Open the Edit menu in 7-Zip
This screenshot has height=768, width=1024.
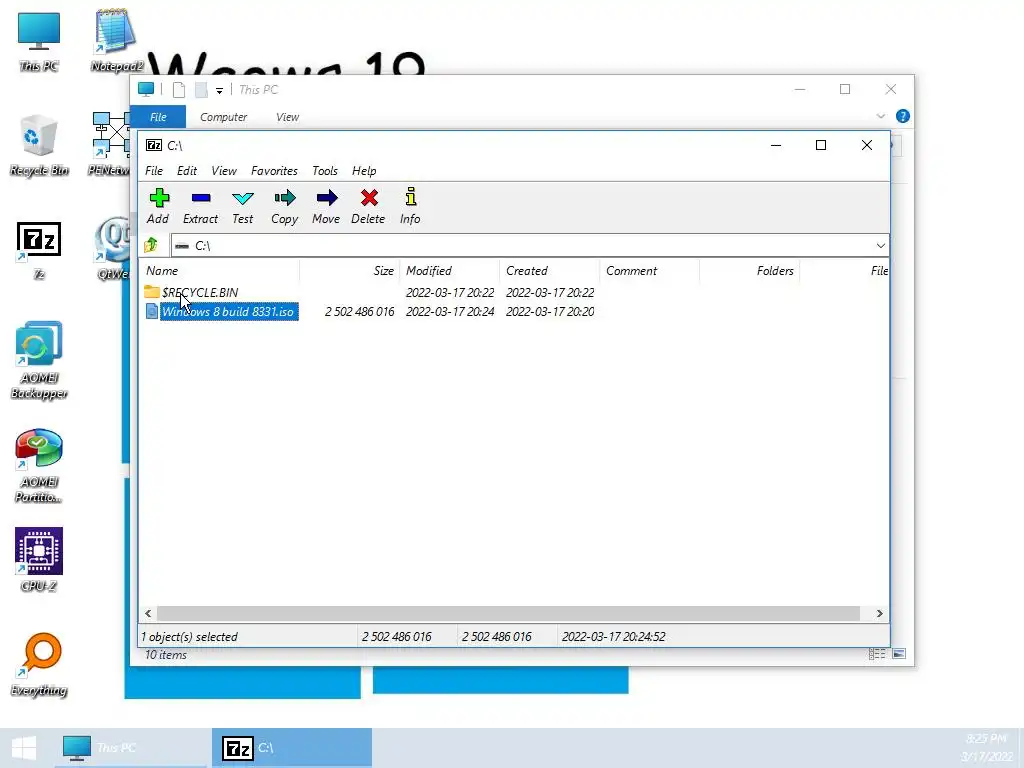click(x=187, y=170)
